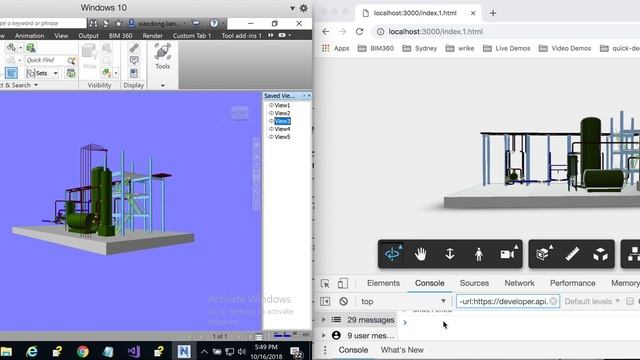Toggle the Explode model tool

[x=600, y=254]
